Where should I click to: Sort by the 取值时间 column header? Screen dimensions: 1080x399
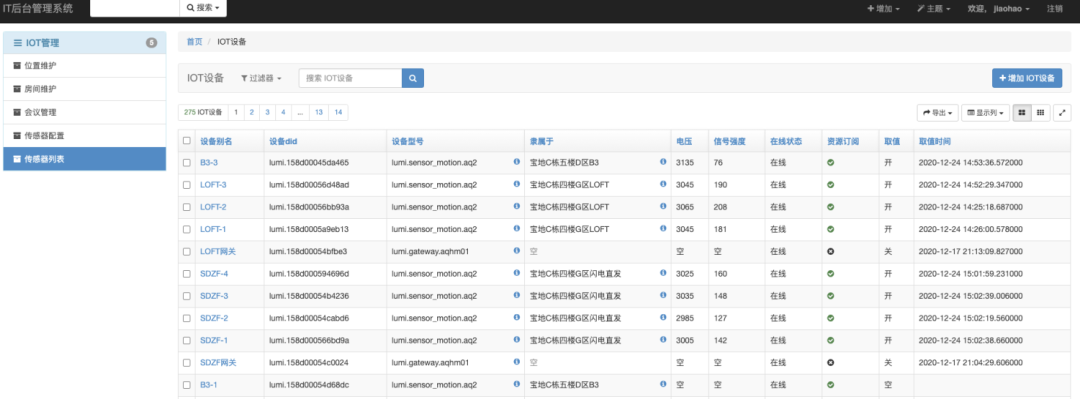point(935,141)
